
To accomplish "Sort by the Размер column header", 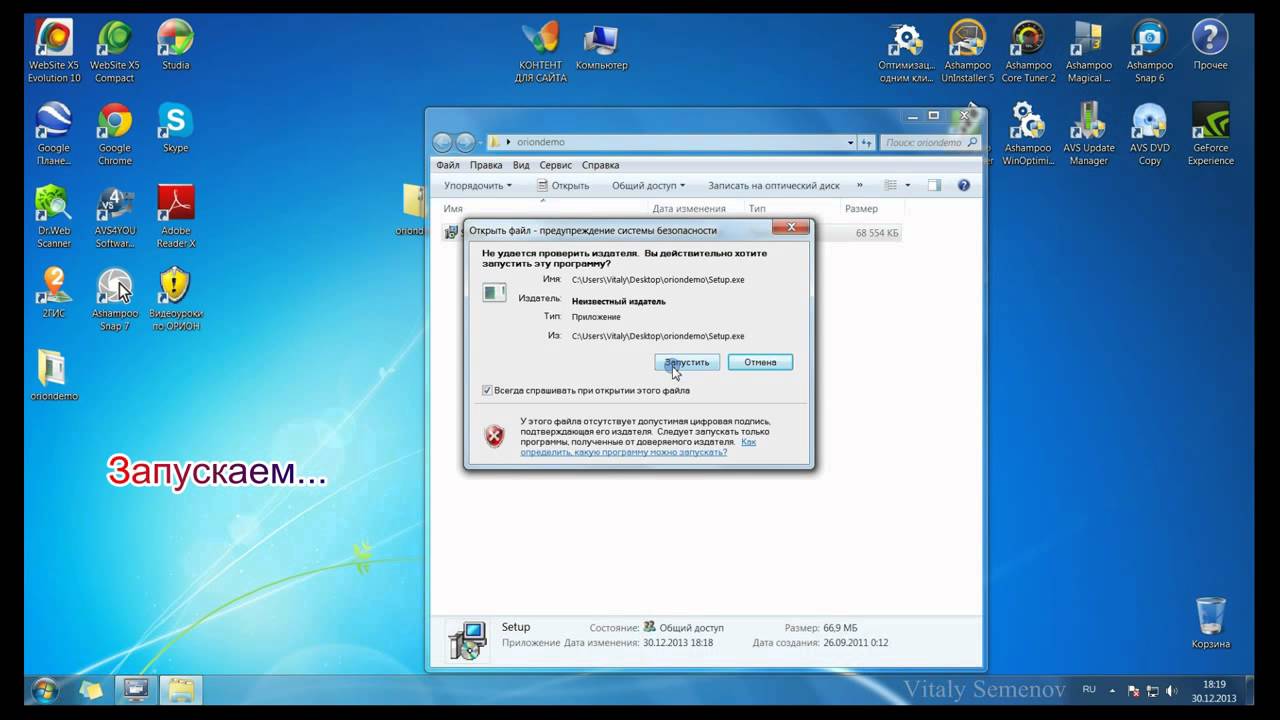I will [x=861, y=209].
